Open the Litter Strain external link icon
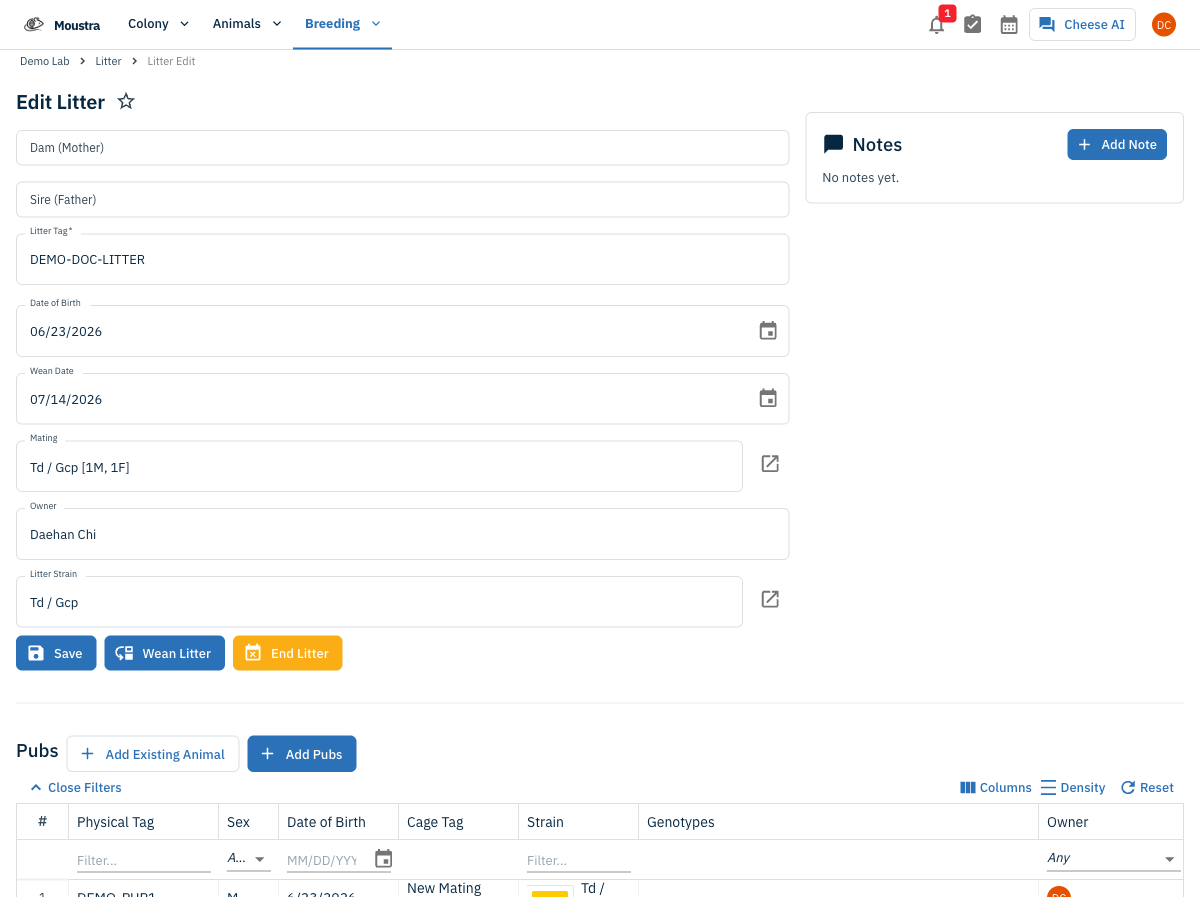 point(770,599)
